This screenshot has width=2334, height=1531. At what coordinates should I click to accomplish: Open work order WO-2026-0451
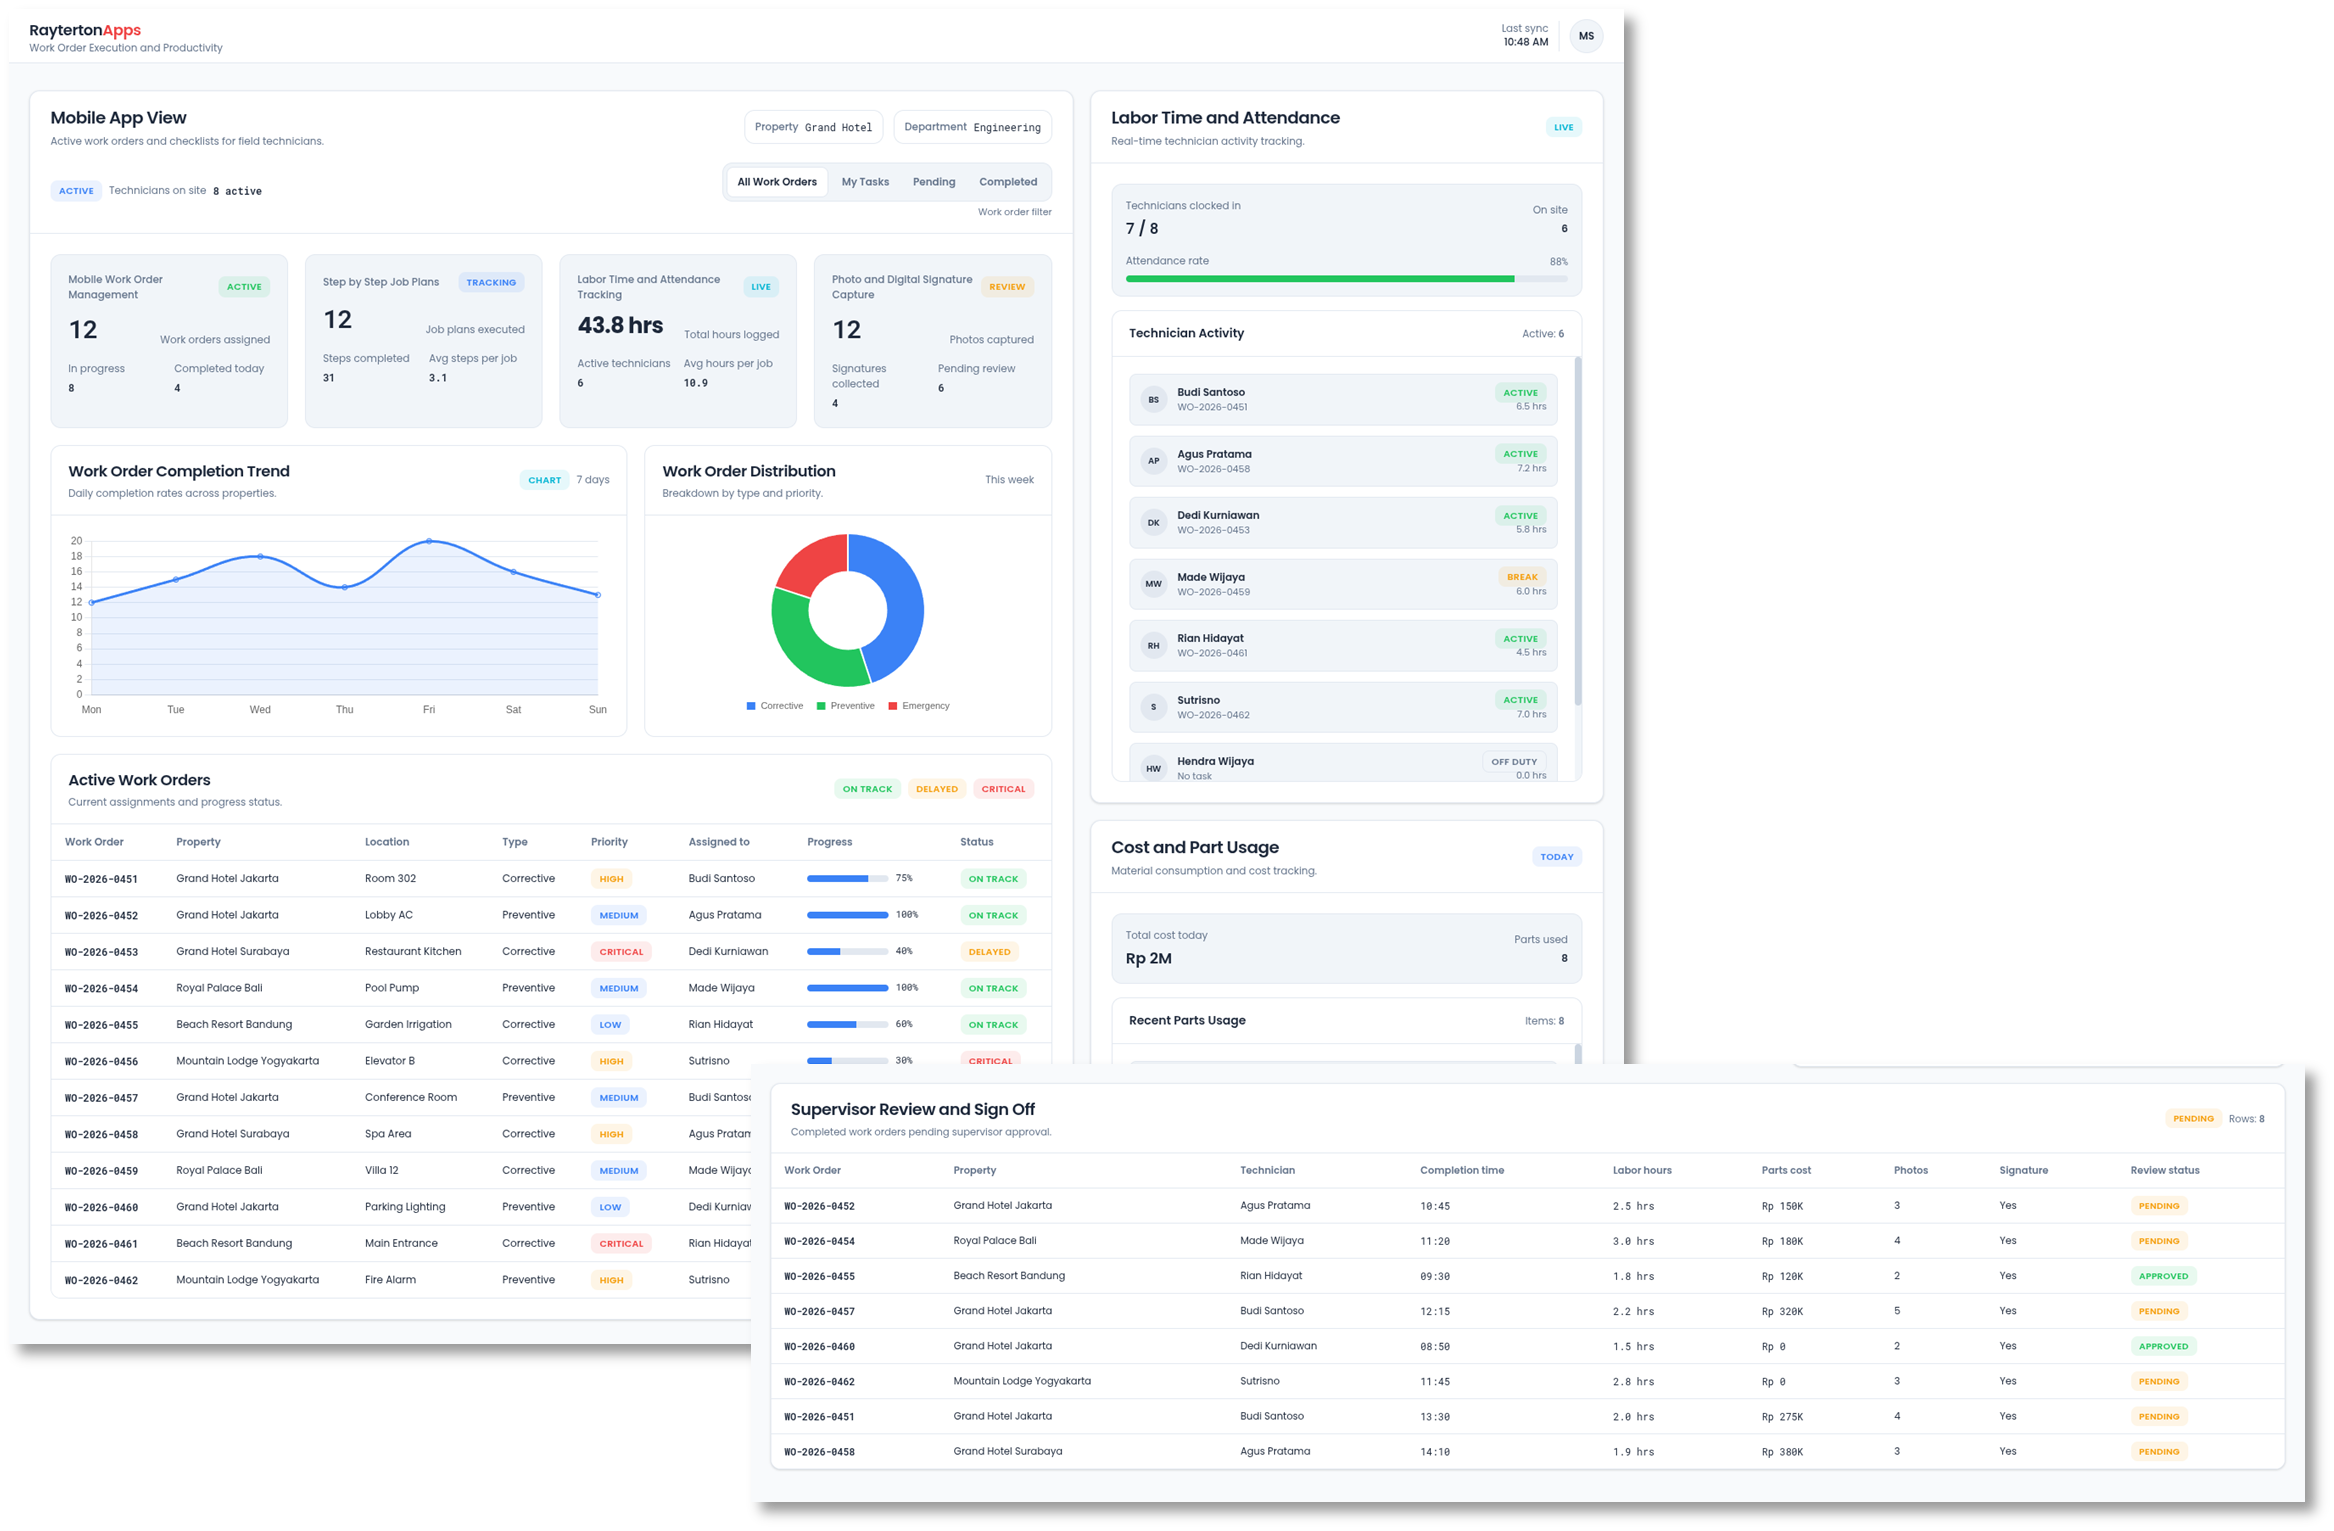tap(103, 878)
